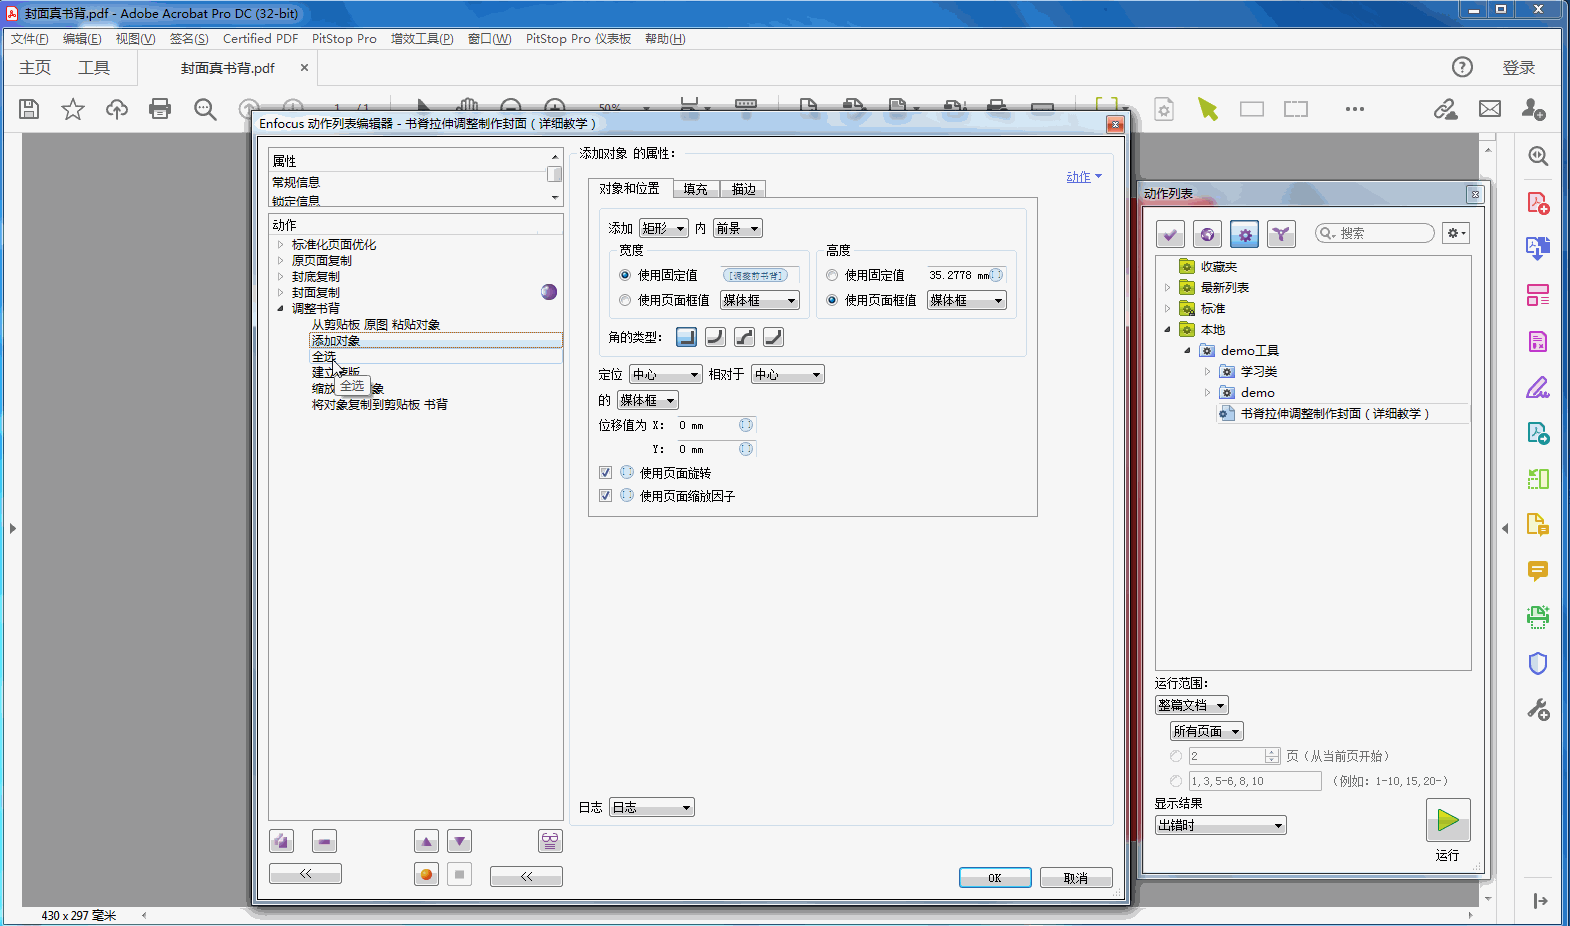
Task: Click the Comment speech bubble sidebar icon
Action: (x=1538, y=571)
